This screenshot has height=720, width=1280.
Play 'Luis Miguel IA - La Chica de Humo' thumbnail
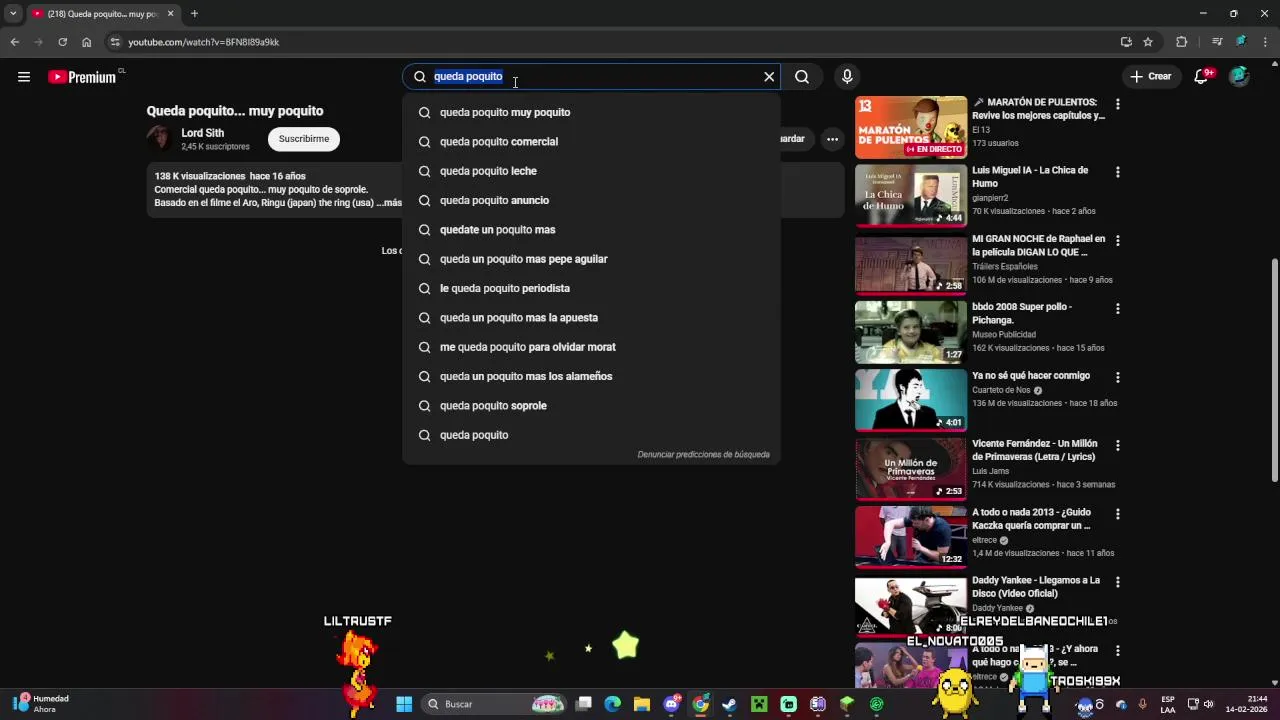tap(911, 195)
